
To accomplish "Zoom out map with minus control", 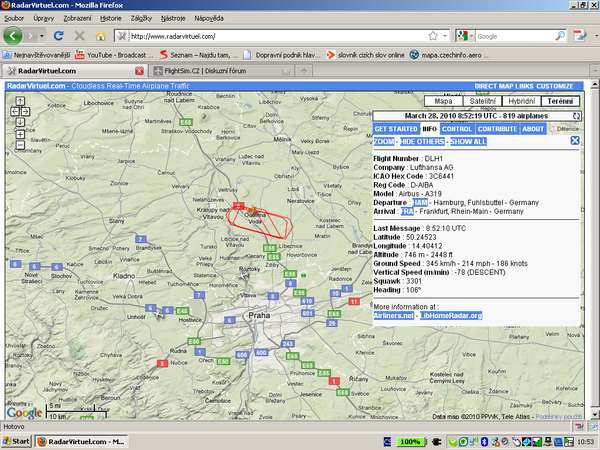I will pos(20,145).
